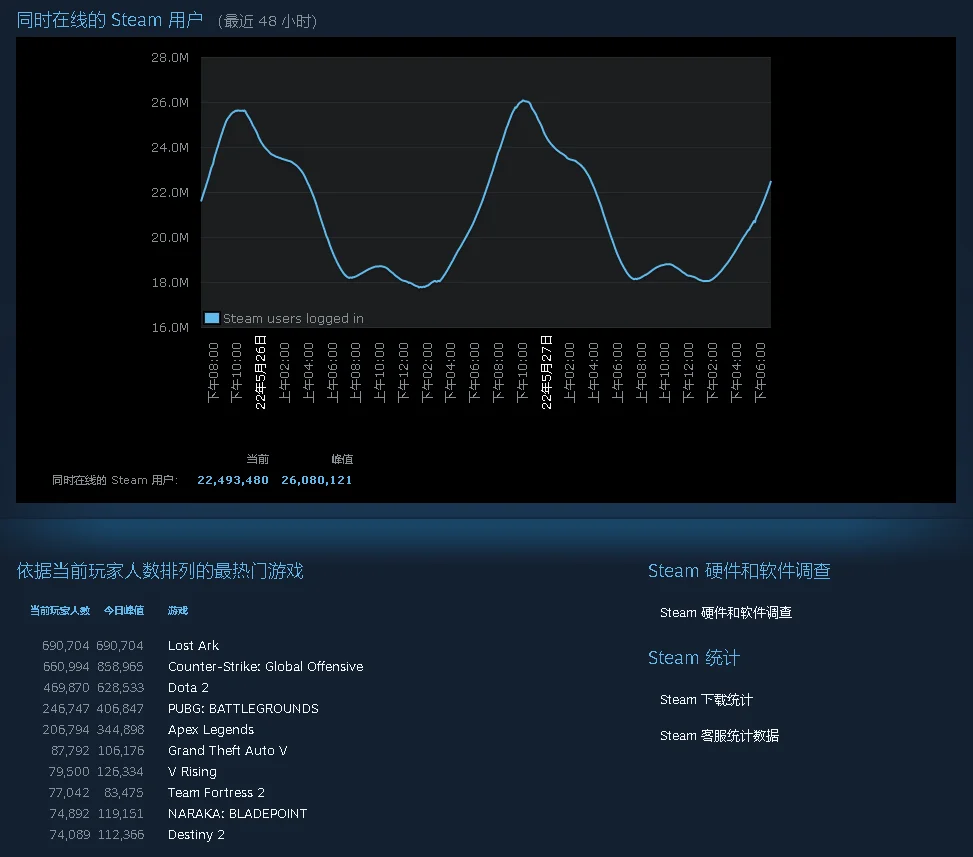The height and width of the screenshot is (857, 973).
Task: Open the V Rising game link
Action: pyautogui.click(x=192, y=772)
